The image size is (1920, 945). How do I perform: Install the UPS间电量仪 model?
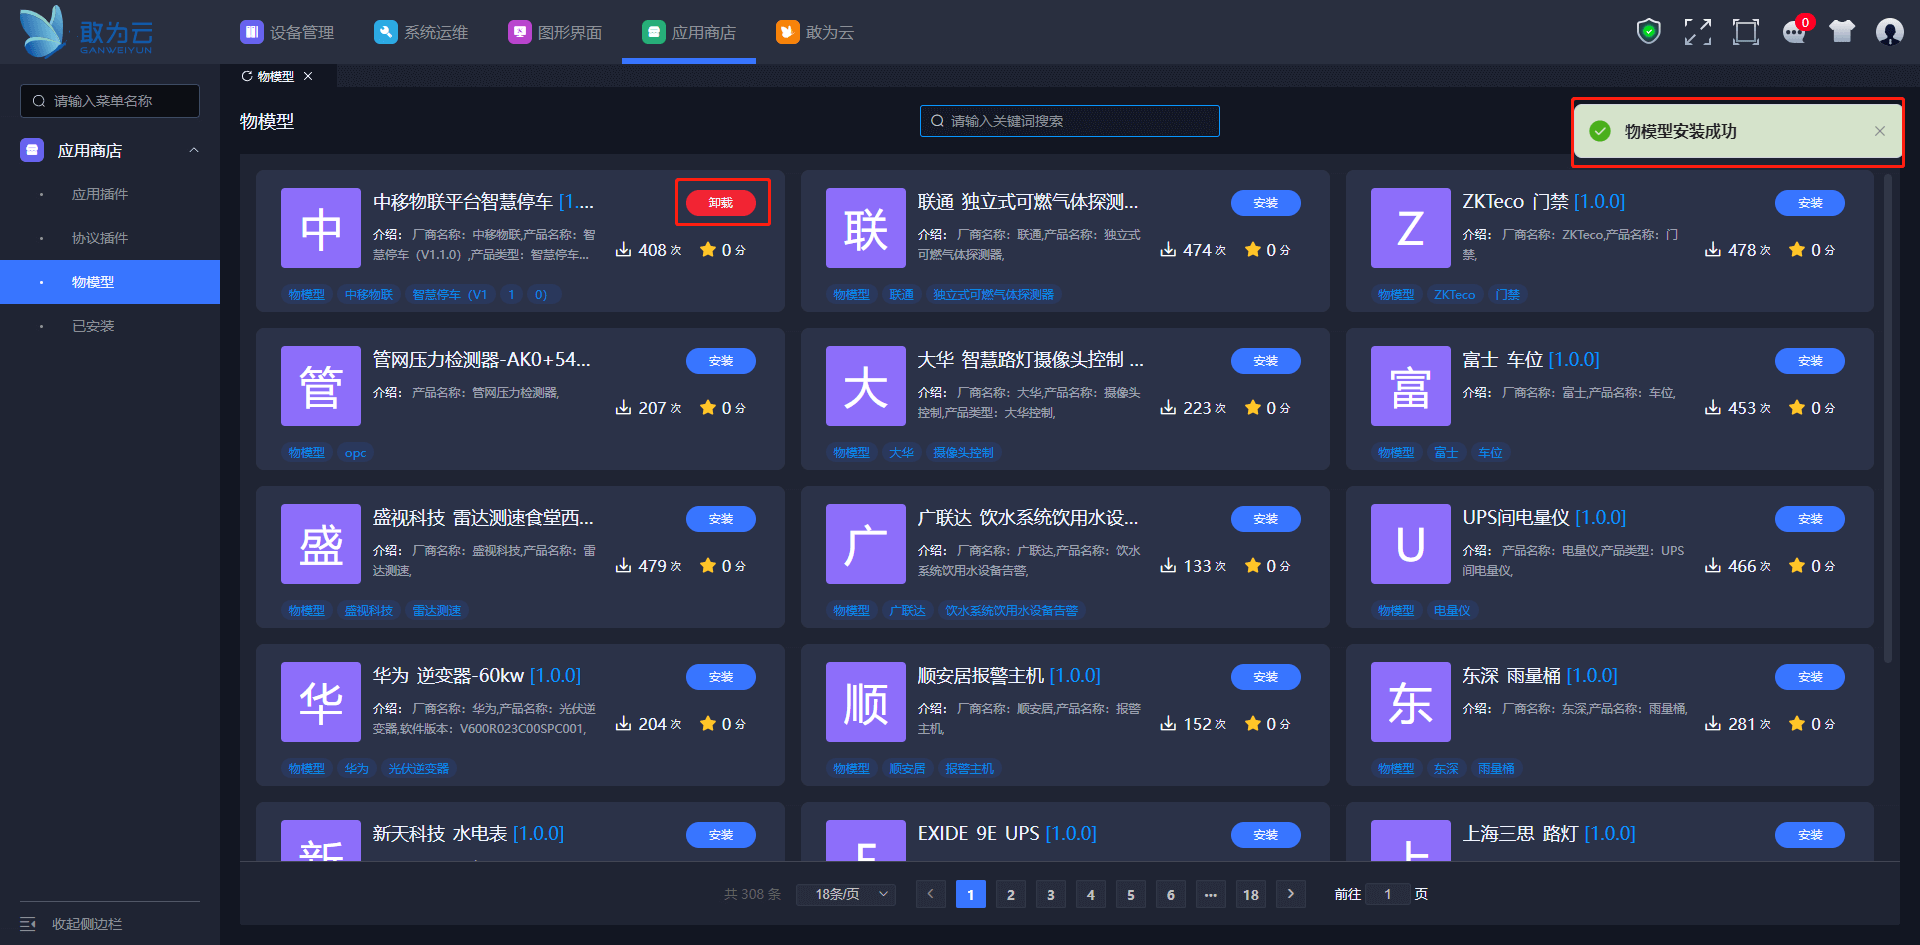coord(1810,519)
